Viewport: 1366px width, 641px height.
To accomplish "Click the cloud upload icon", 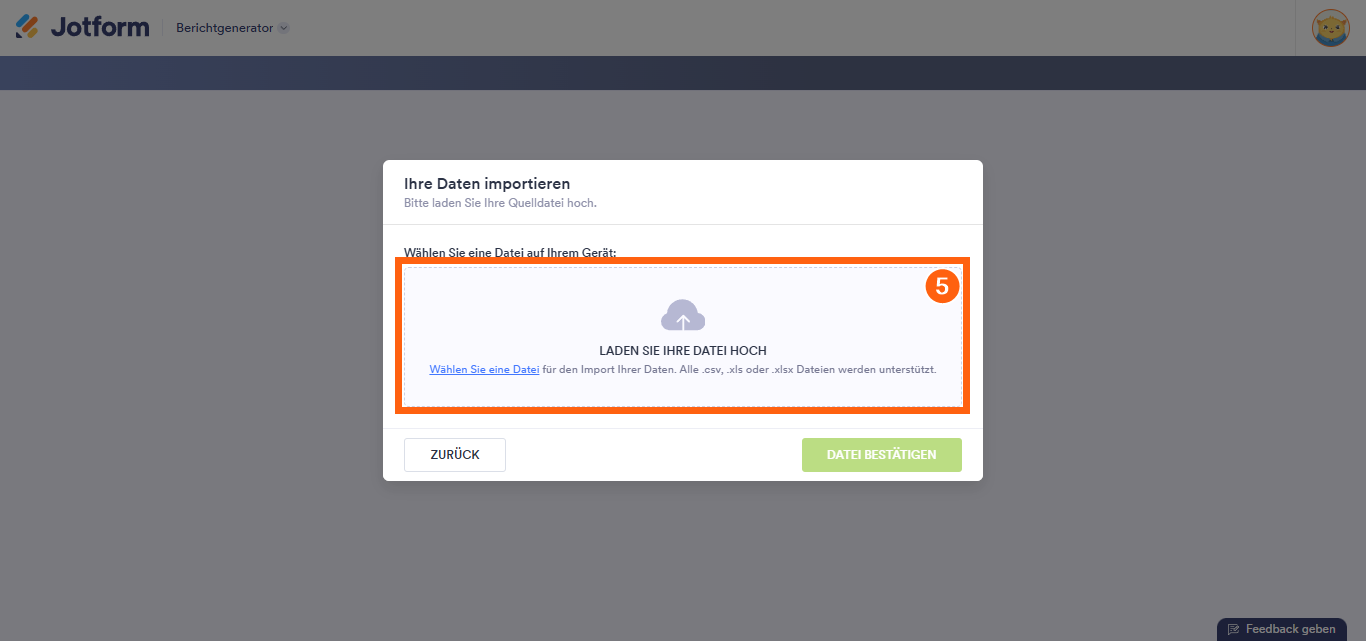I will 683,315.
